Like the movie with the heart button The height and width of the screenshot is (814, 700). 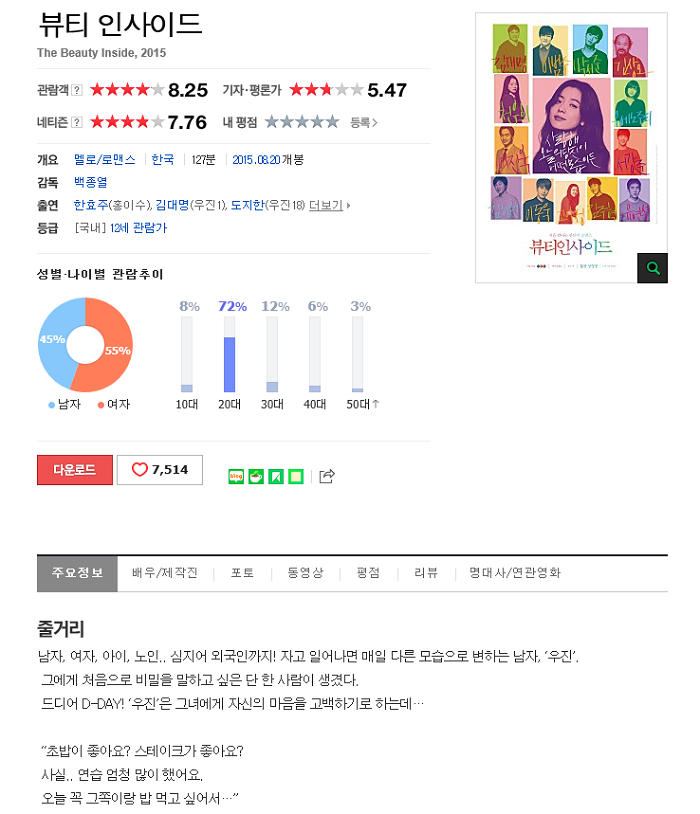point(160,470)
